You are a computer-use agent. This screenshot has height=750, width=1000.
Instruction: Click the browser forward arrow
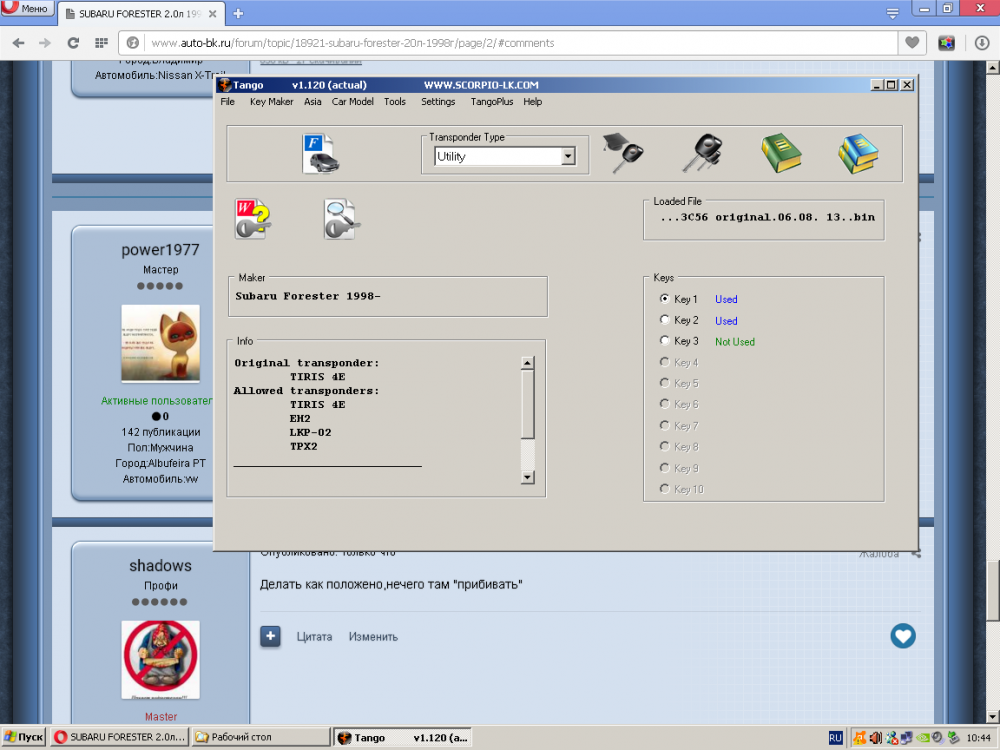[45, 43]
